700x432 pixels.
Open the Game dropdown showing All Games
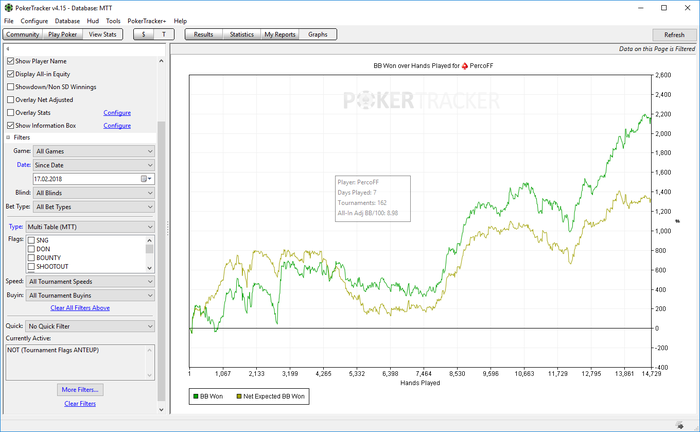coord(94,150)
